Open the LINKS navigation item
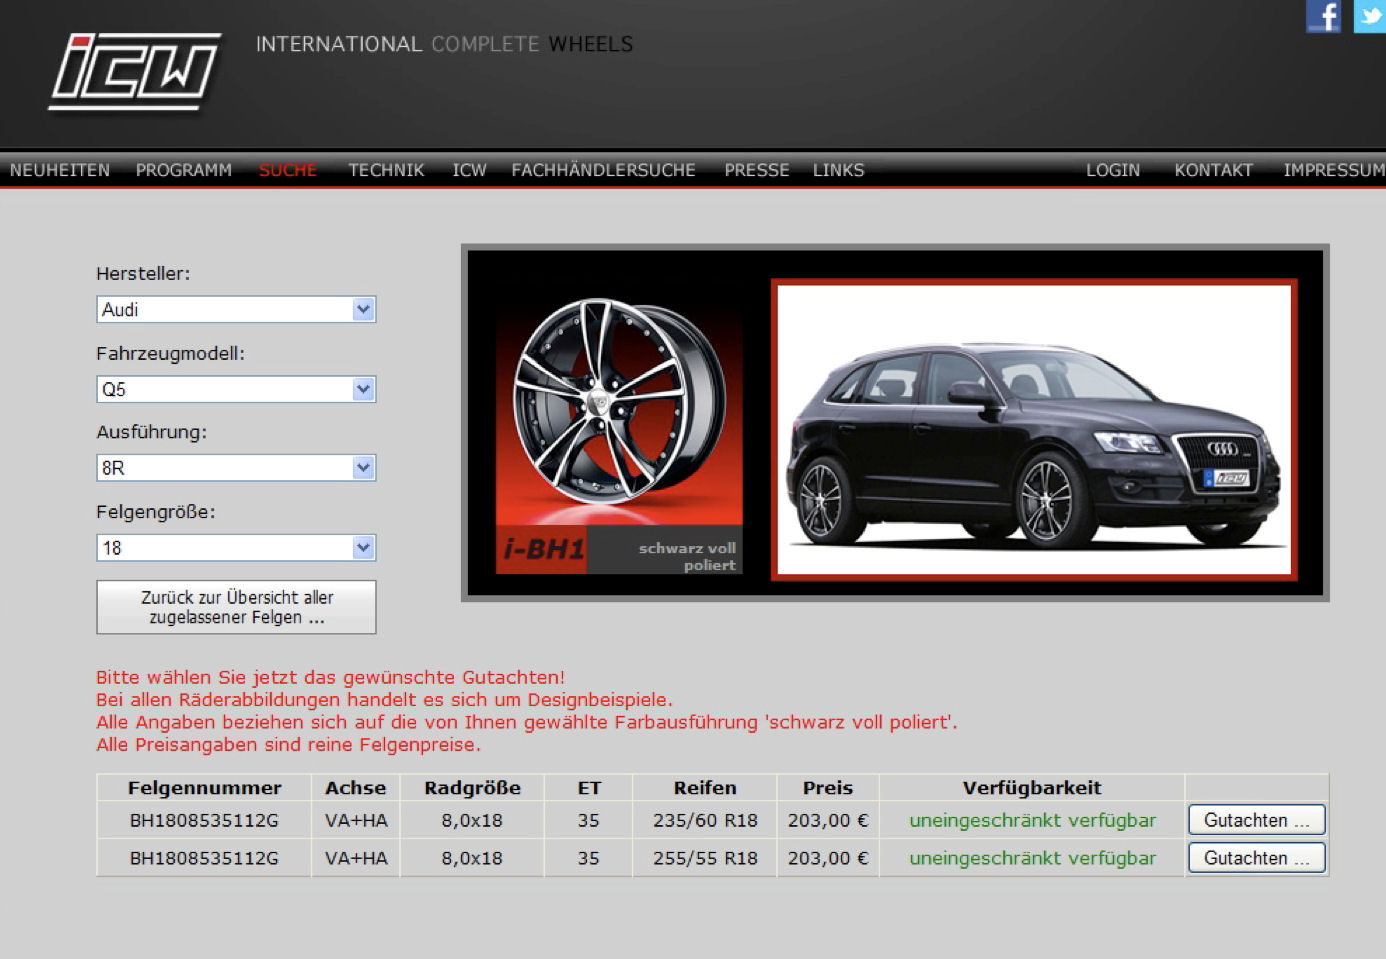1386x959 pixels. pos(838,170)
